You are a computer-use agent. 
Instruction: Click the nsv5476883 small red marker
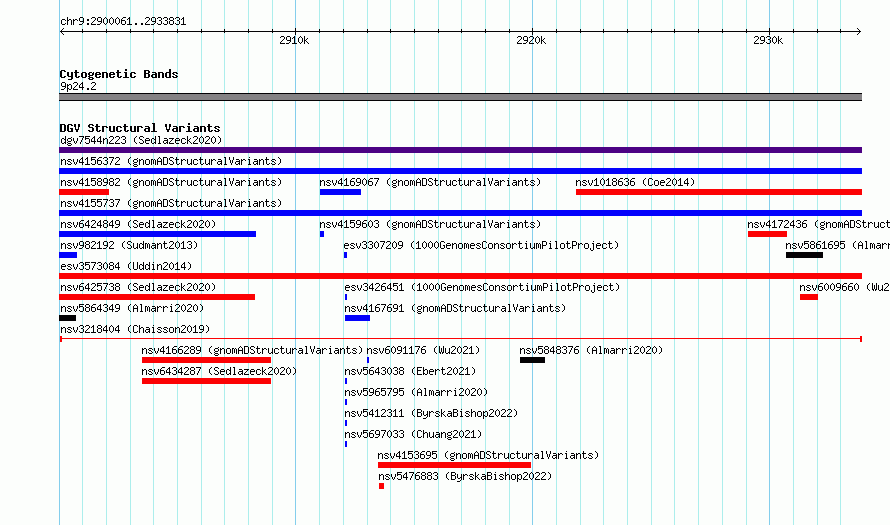381,486
